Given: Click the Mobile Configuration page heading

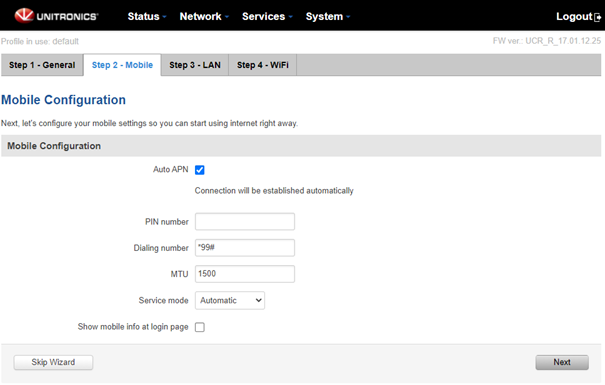Looking at the screenshot, I should point(63,100).
